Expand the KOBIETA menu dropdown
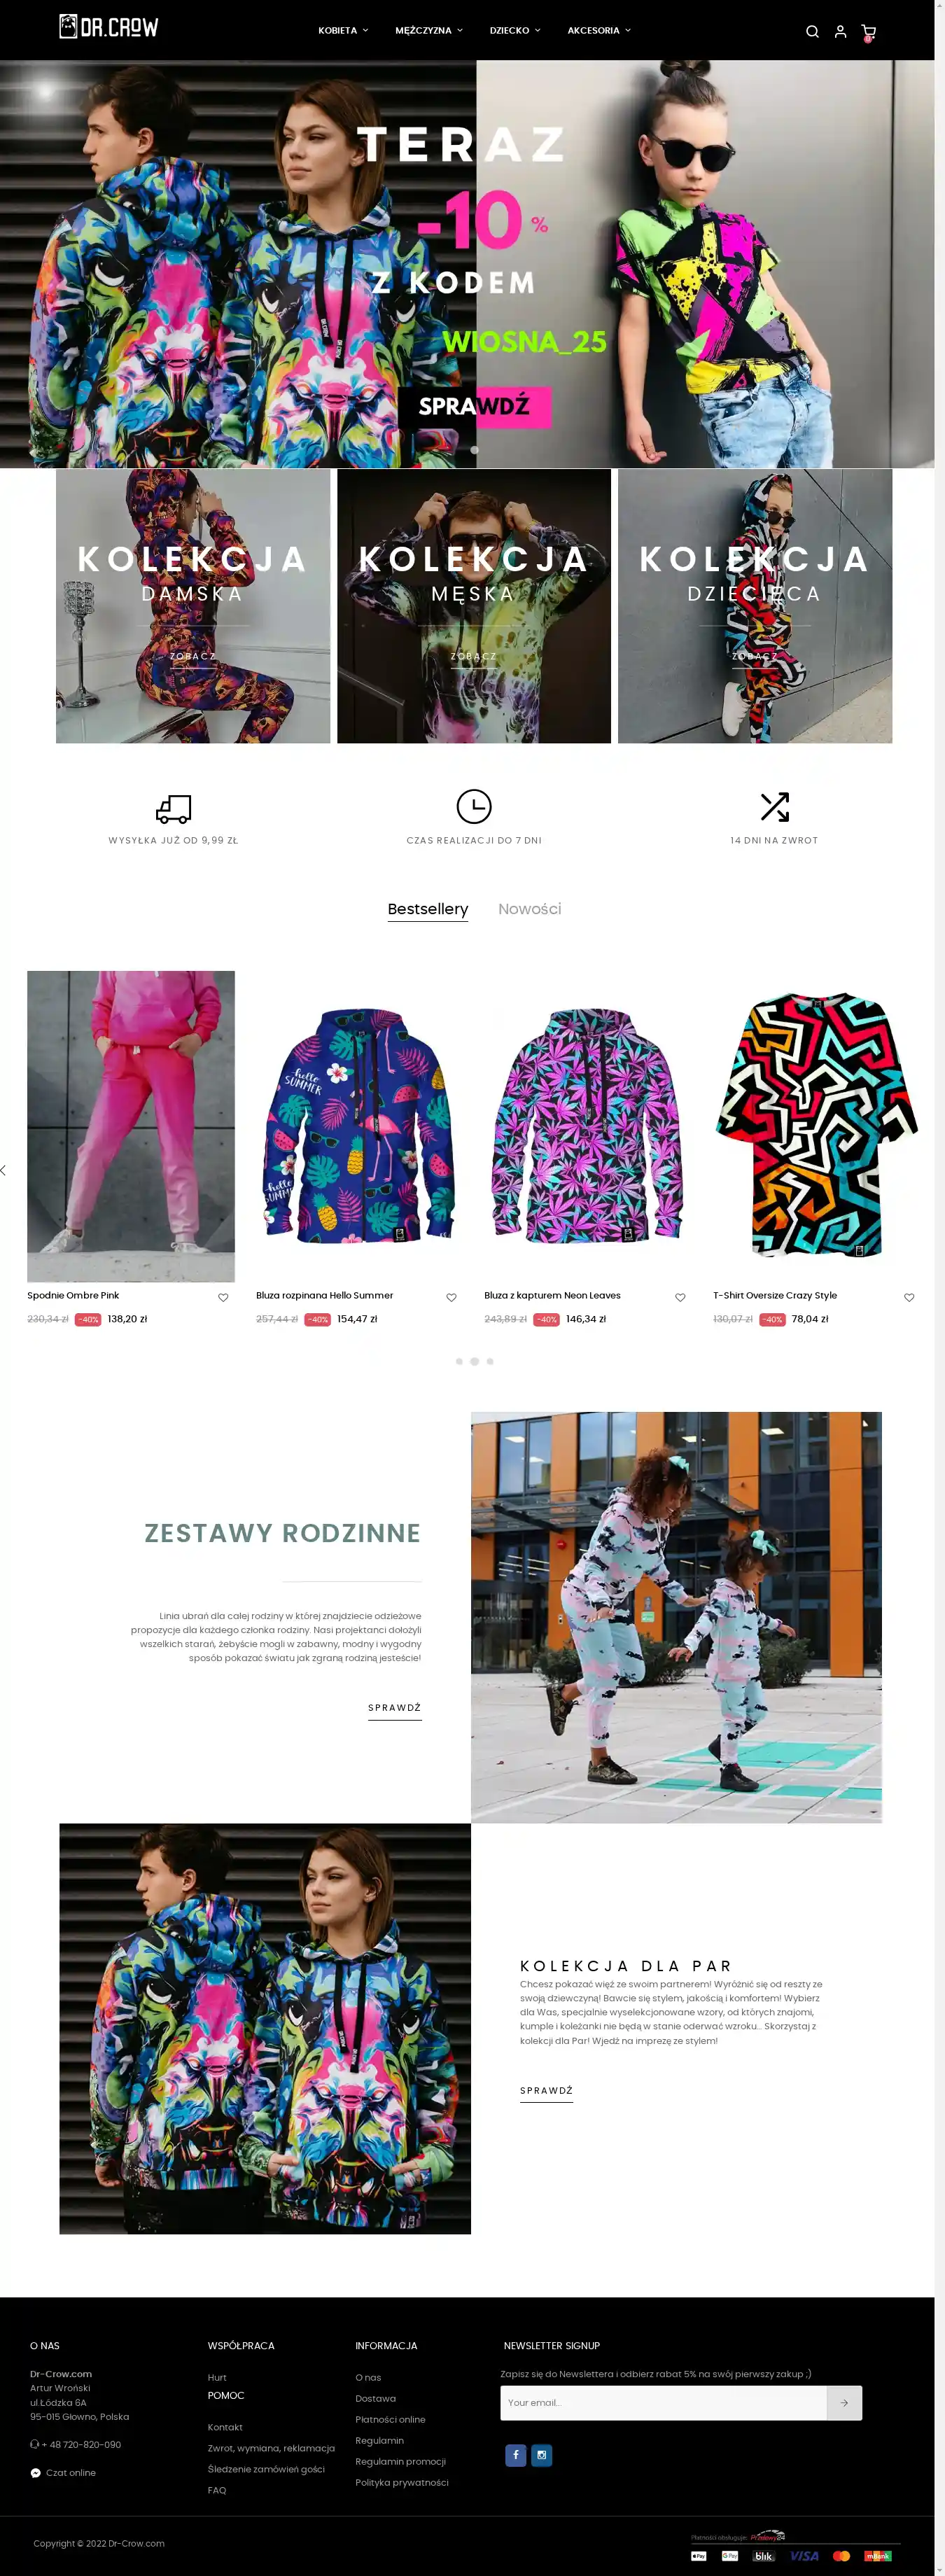Viewport: 945px width, 2576px height. pyautogui.click(x=343, y=30)
